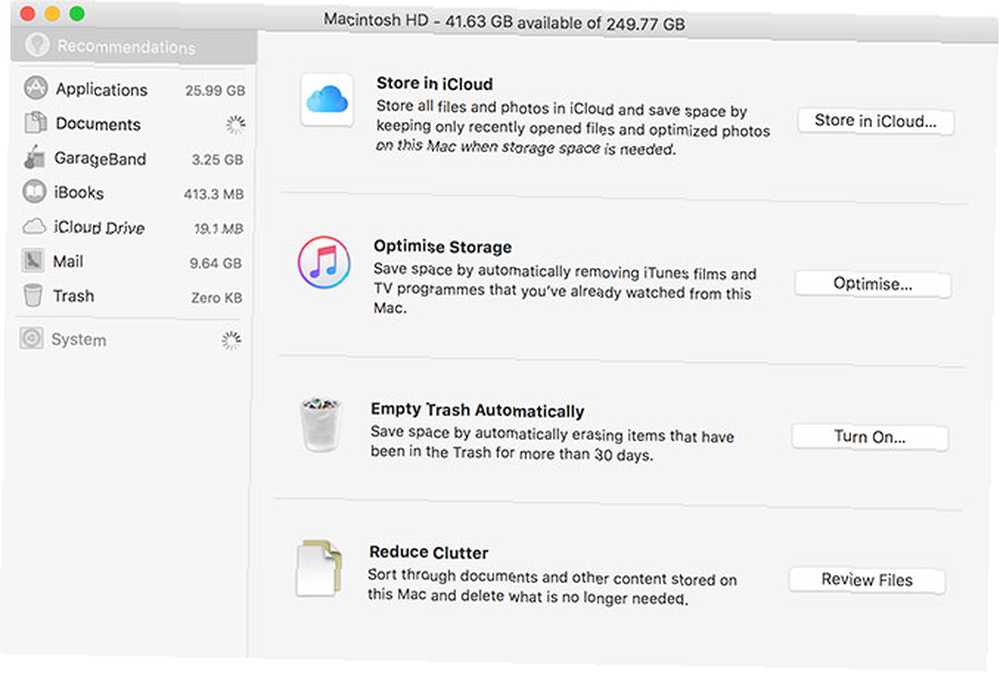Click the System gear icon

(x=31, y=338)
